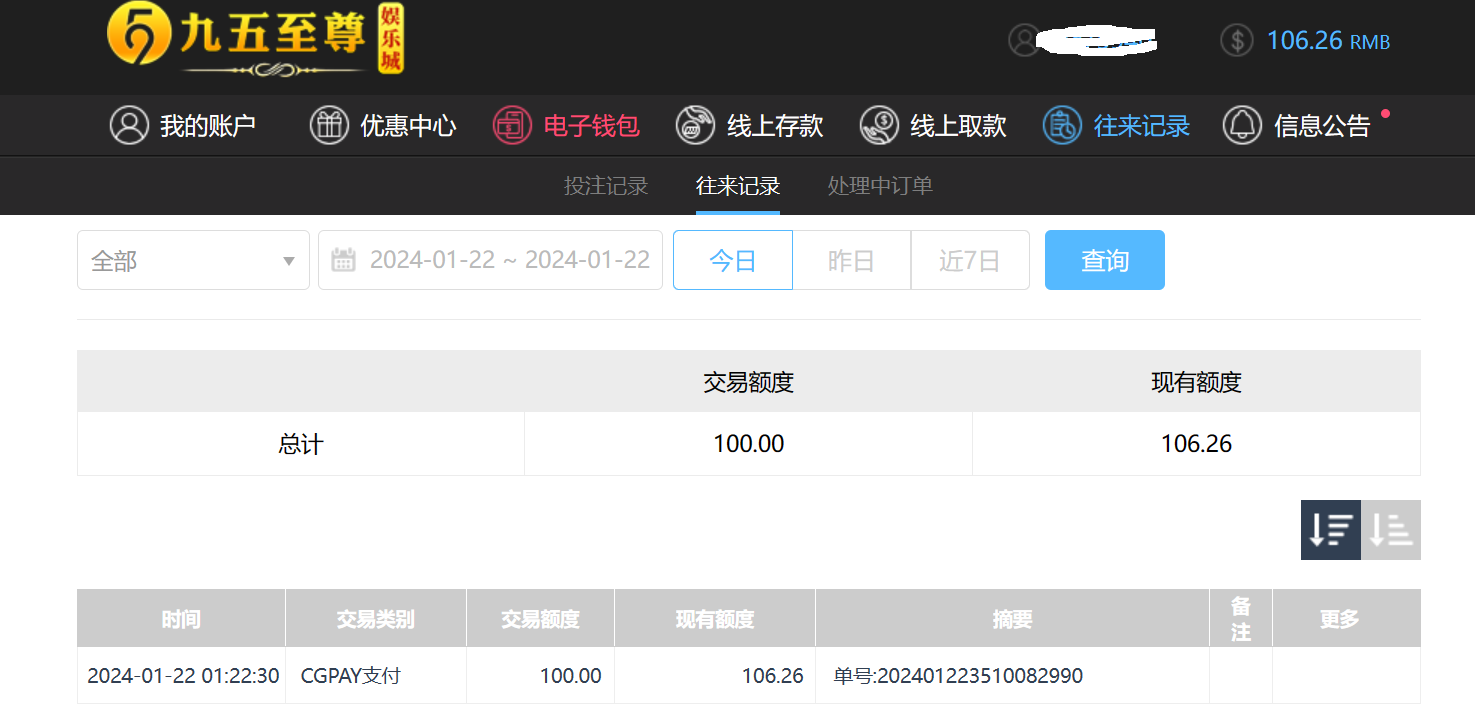Click the 总计 row label
1475x723 pixels.
pyautogui.click(x=301, y=444)
